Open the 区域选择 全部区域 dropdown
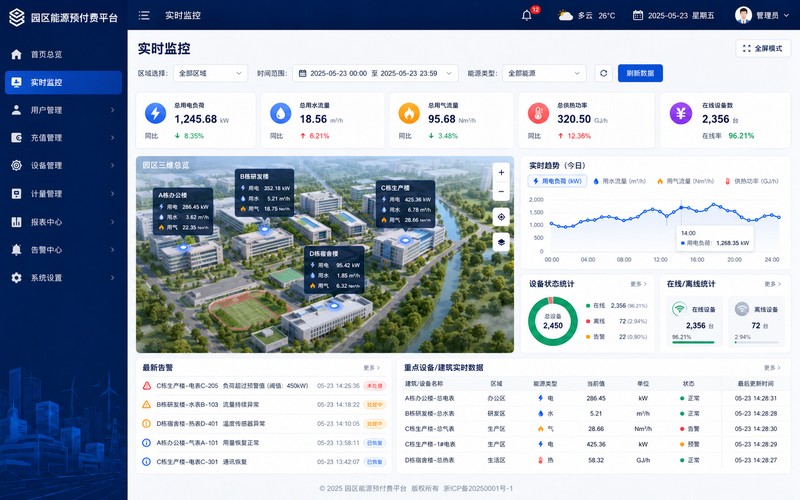The height and width of the screenshot is (500, 800). [x=210, y=73]
